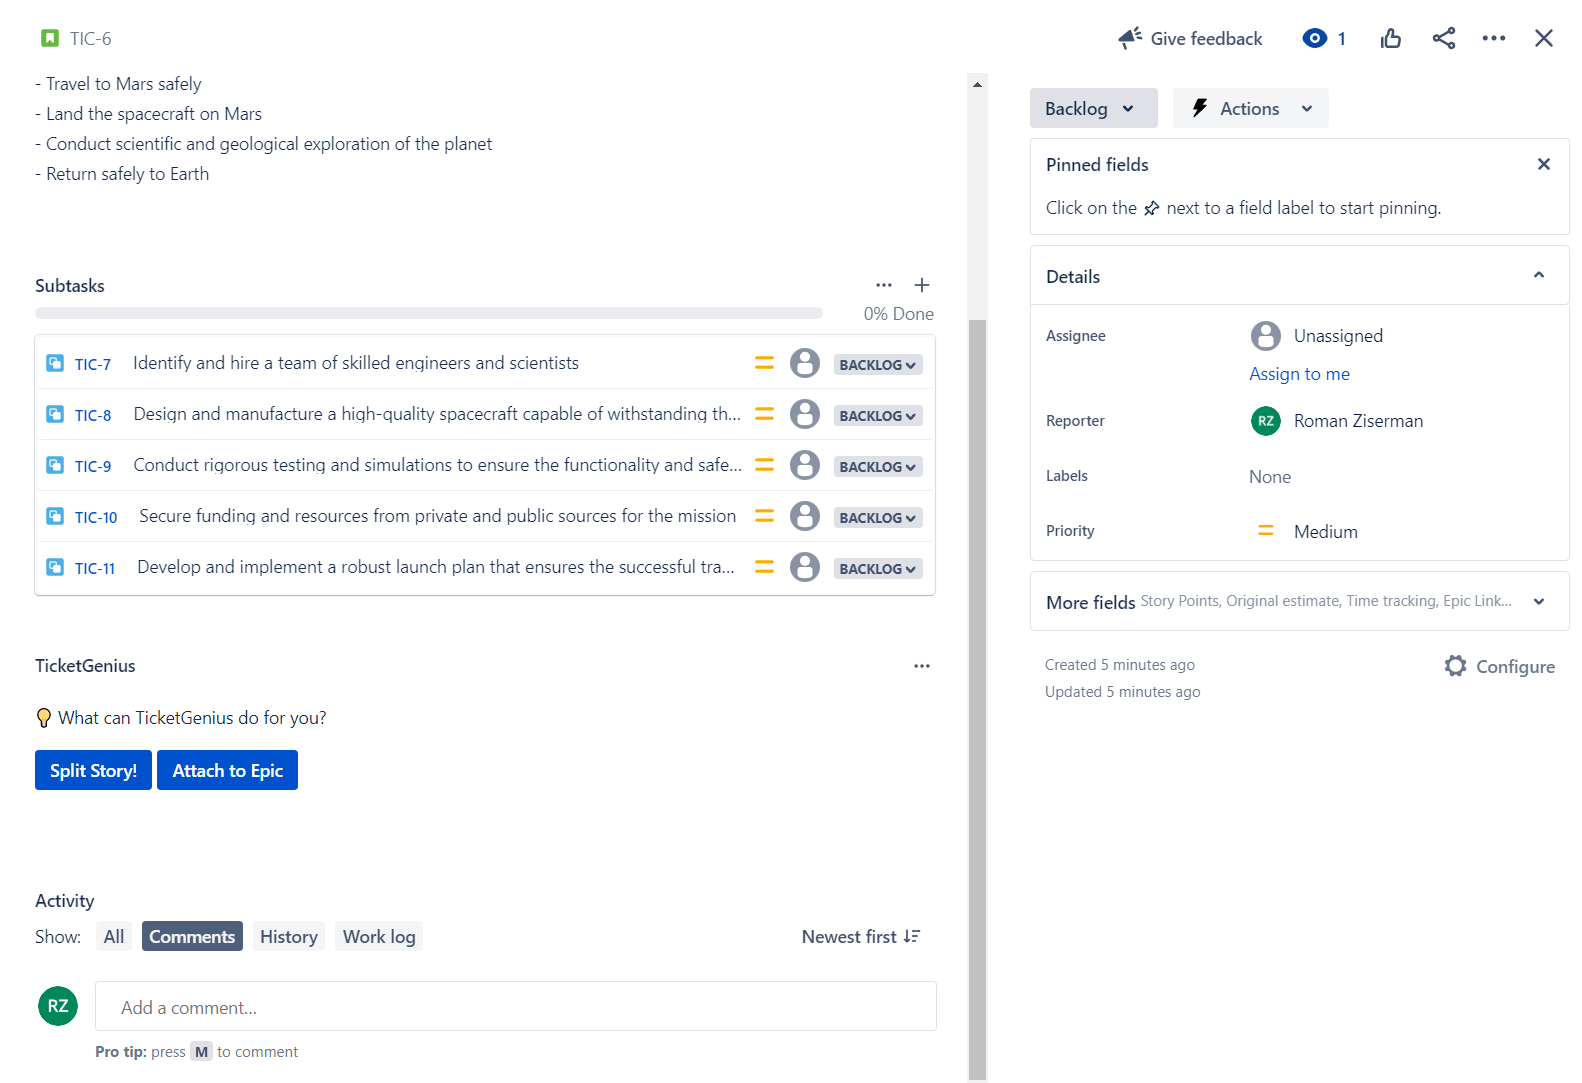This screenshot has height=1083, width=1582.
Task: Click assignee avatar on TIC-7 row
Action: point(805,363)
